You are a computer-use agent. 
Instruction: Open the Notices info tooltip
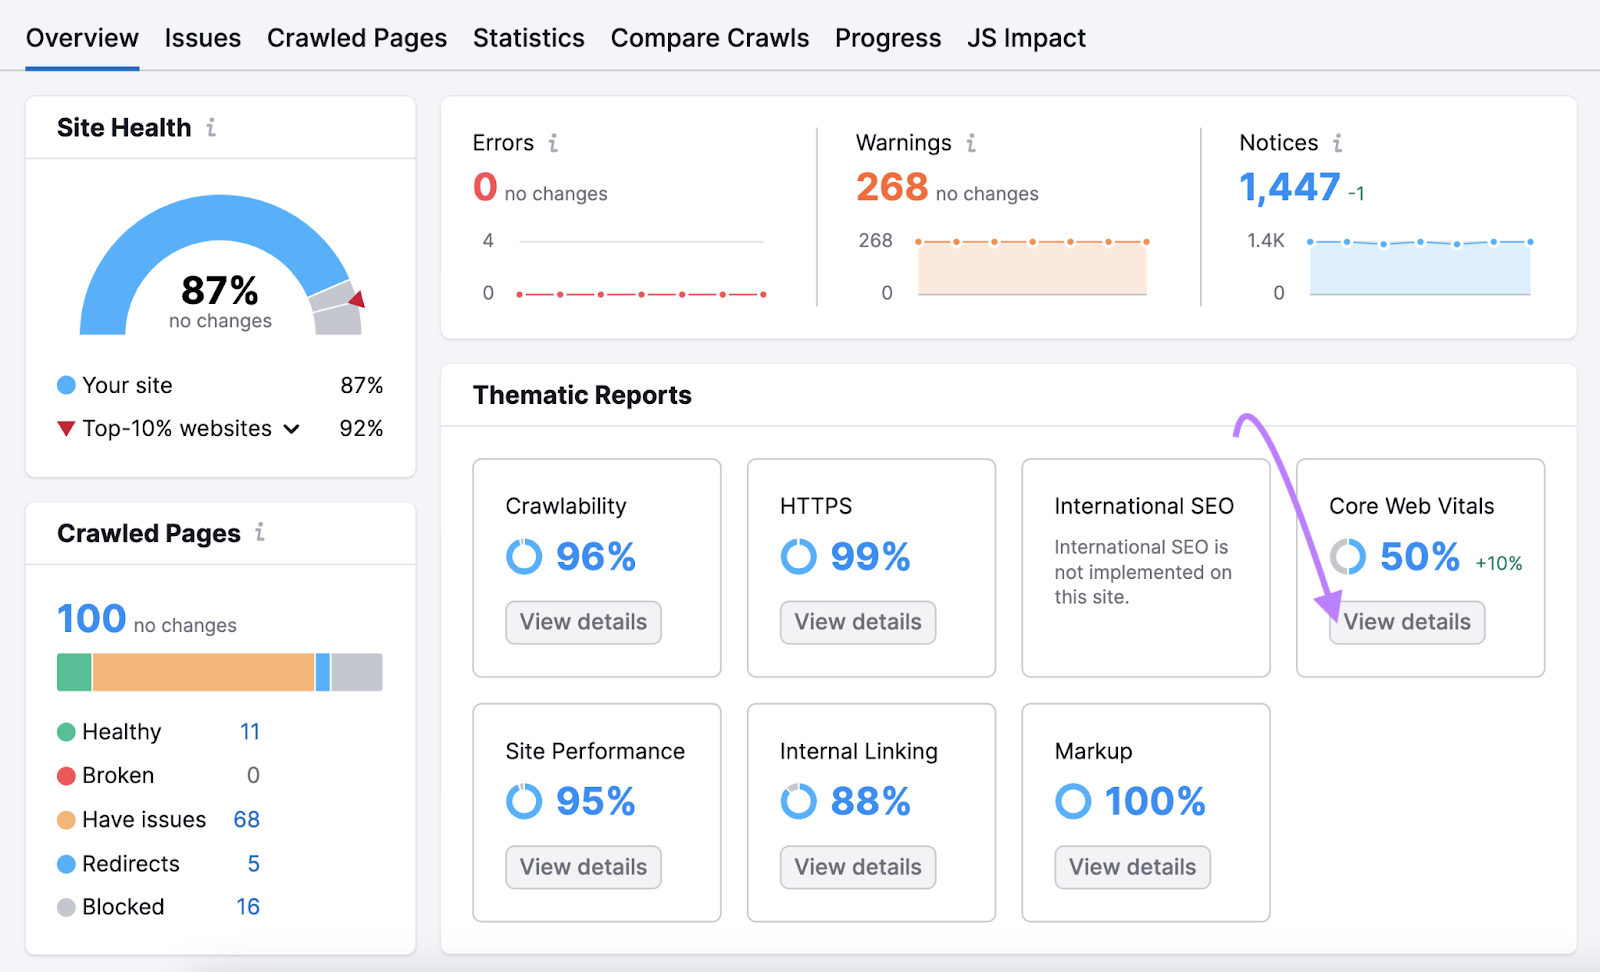[x=1337, y=143]
